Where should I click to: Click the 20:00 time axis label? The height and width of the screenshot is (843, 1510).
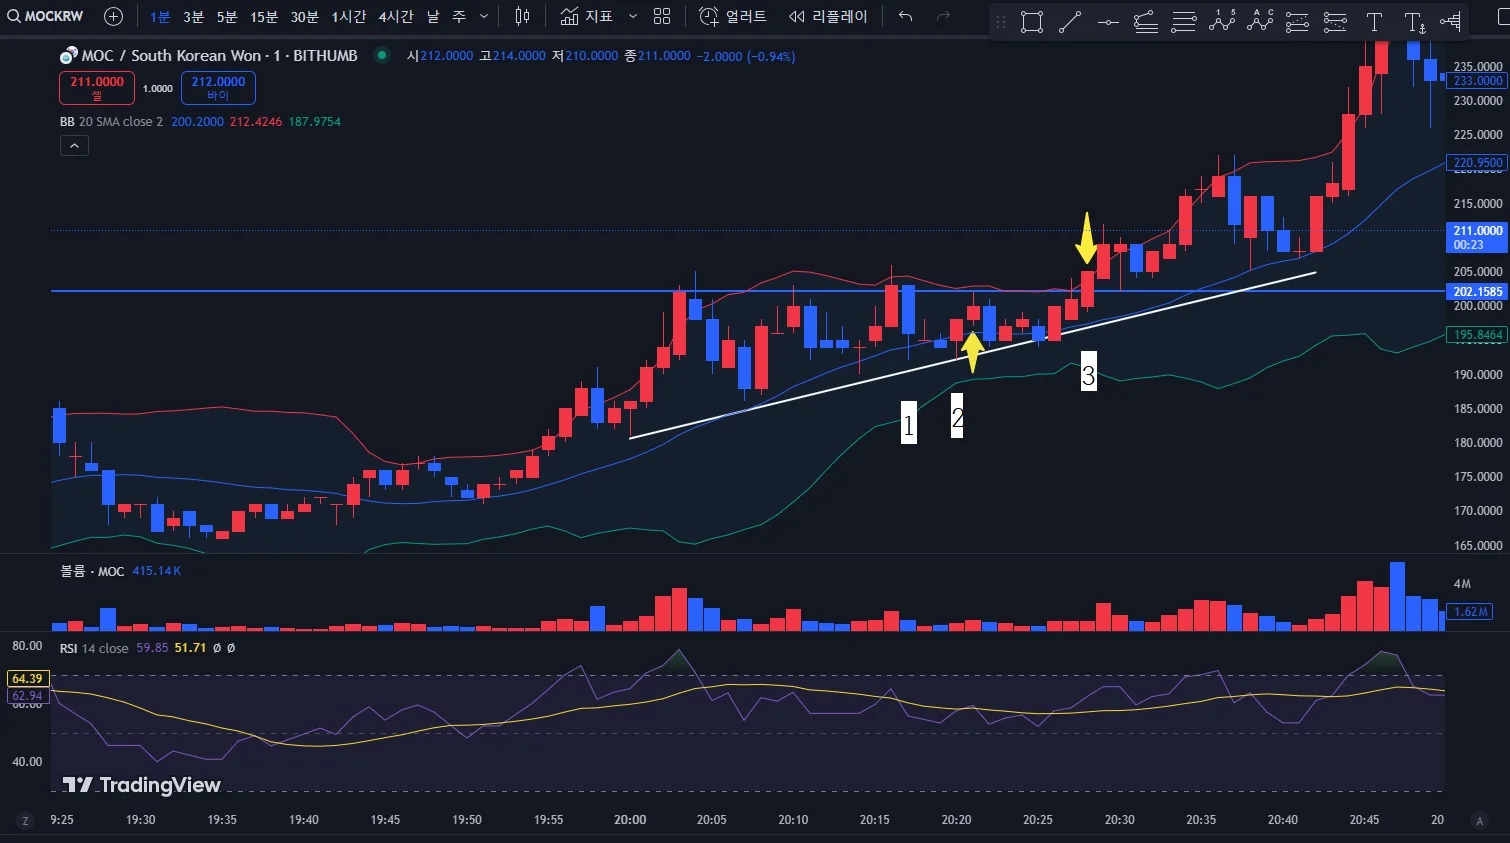630,820
